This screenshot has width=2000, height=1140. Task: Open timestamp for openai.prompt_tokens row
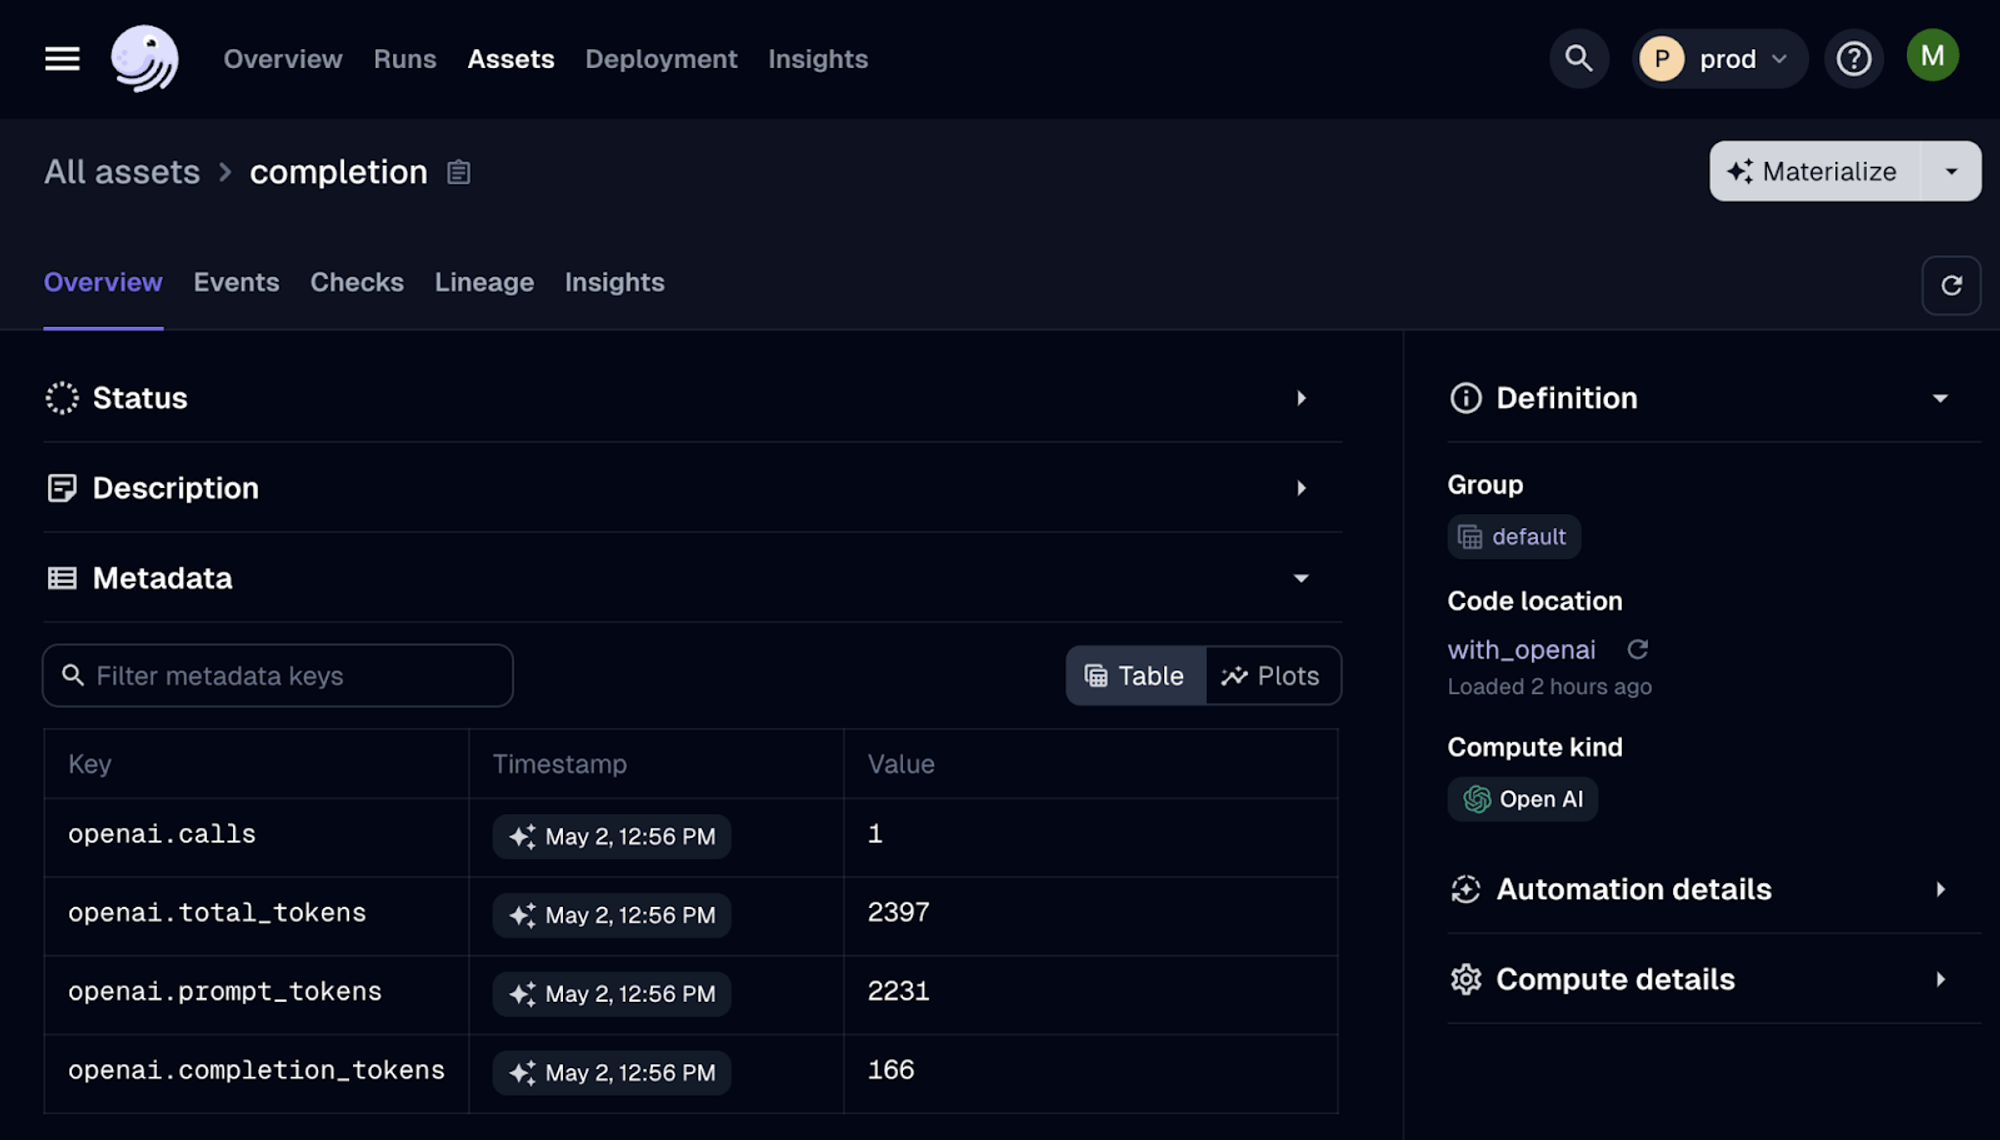pyautogui.click(x=612, y=994)
